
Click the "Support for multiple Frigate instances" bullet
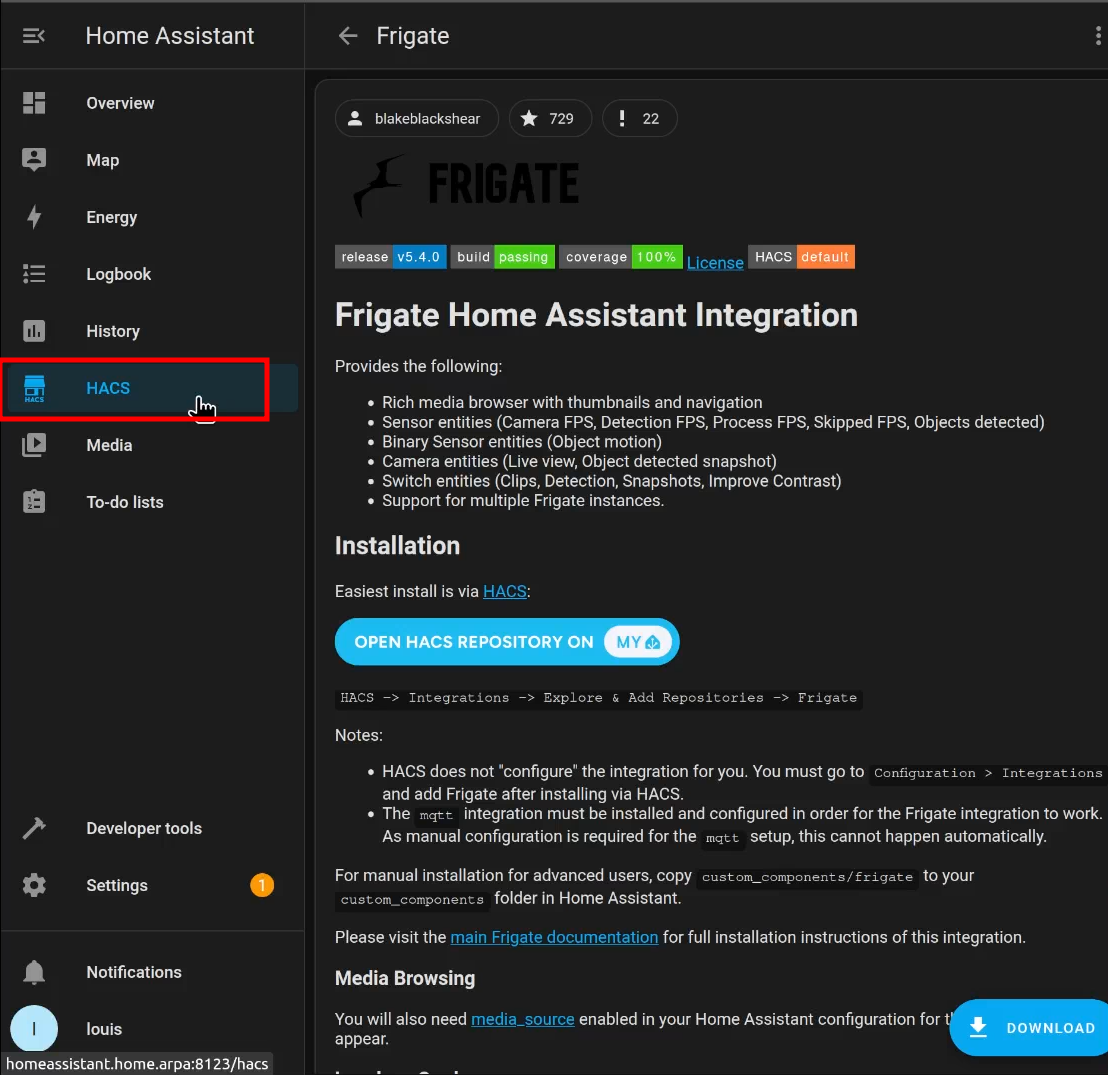click(523, 500)
